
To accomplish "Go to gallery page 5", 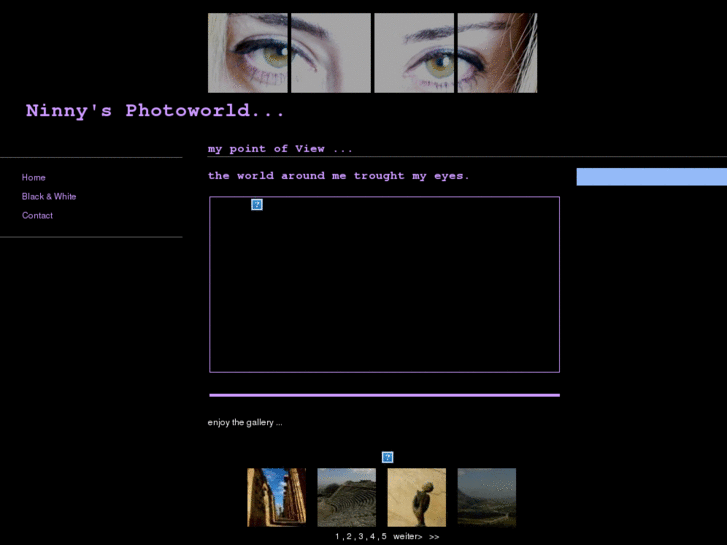I will pyautogui.click(x=384, y=536).
